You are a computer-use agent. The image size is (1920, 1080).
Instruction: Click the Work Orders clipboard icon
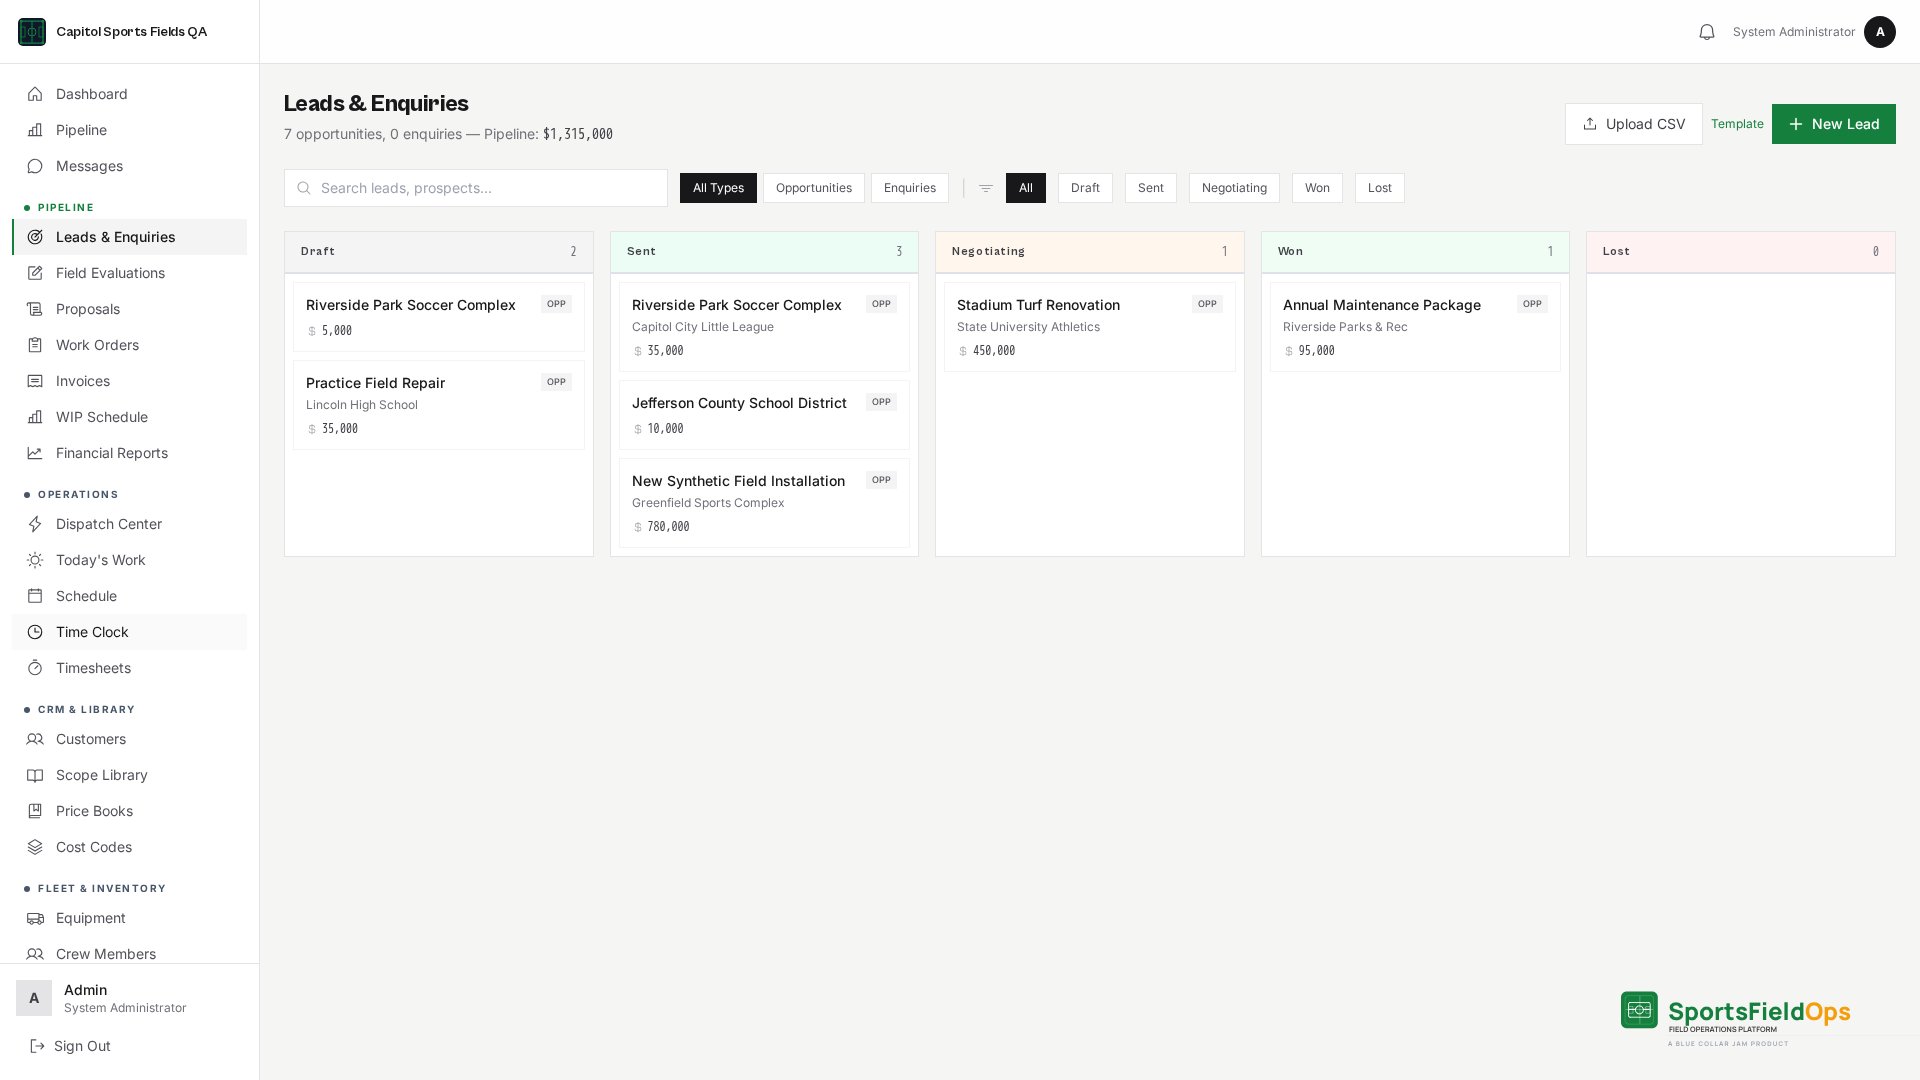[x=35, y=345]
